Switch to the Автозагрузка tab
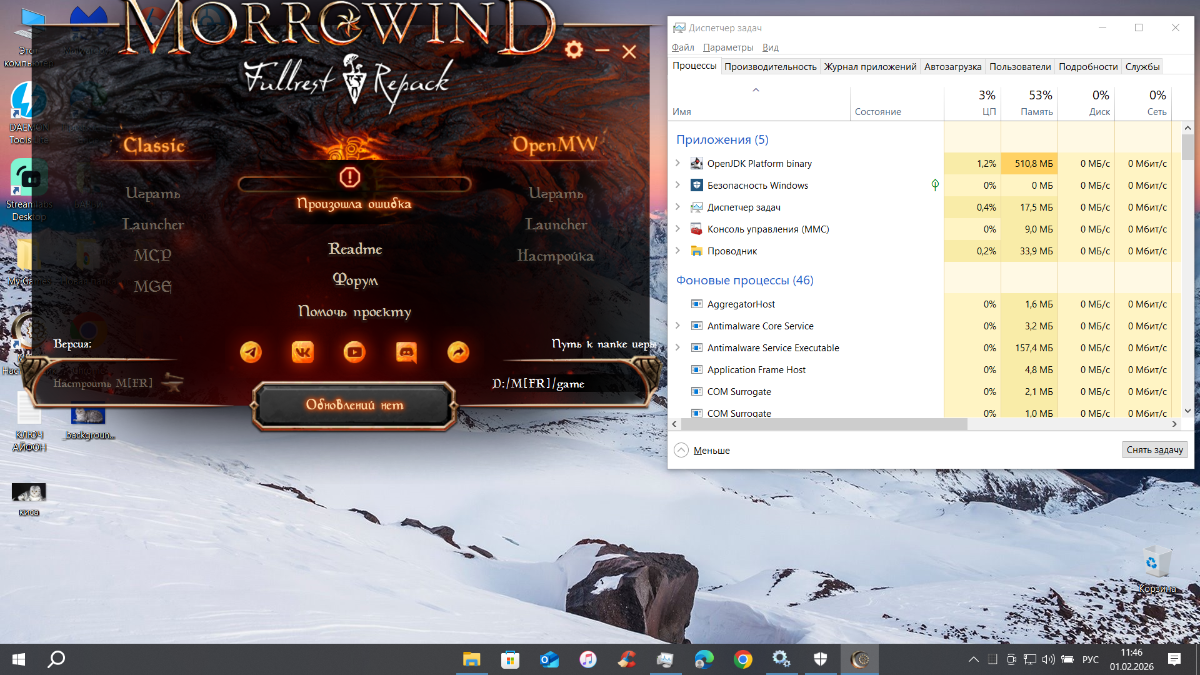This screenshot has height=675, width=1200. coord(952,67)
